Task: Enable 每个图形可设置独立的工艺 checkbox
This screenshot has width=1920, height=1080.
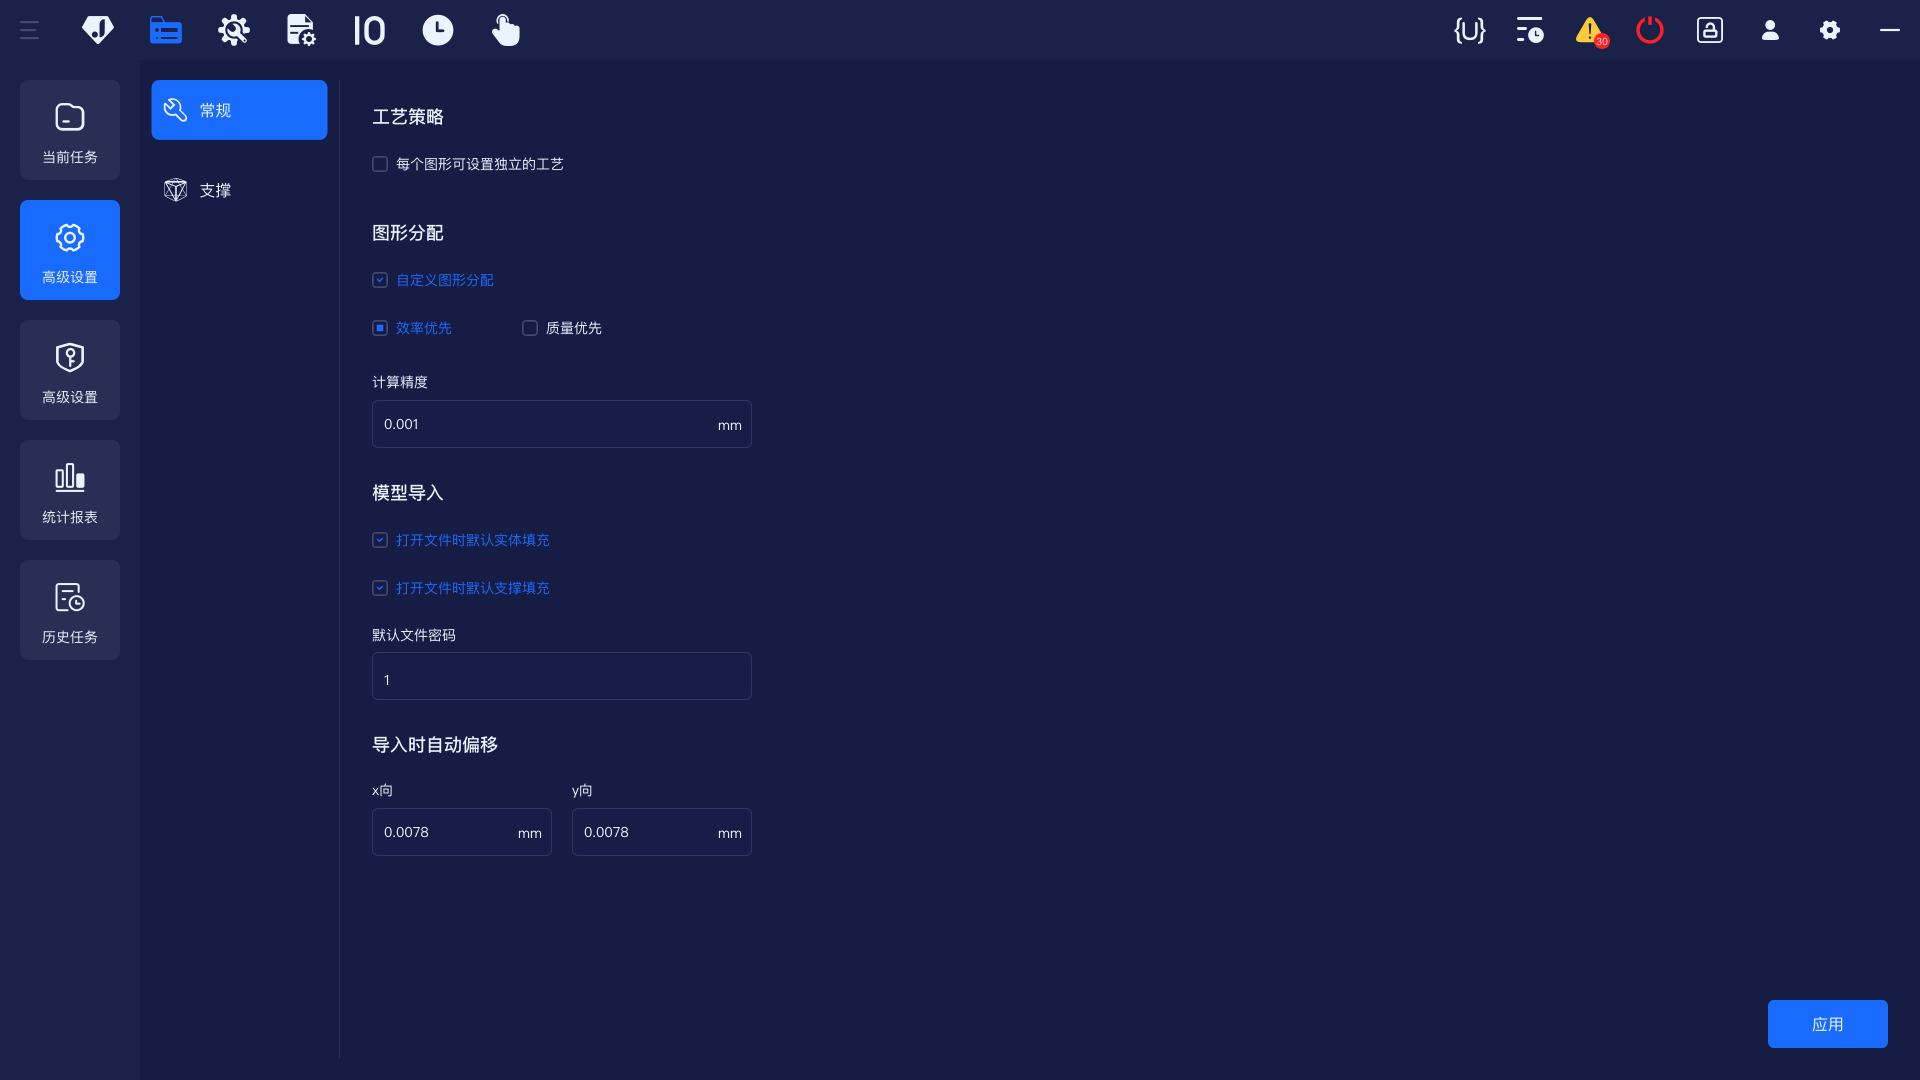Action: (x=380, y=164)
